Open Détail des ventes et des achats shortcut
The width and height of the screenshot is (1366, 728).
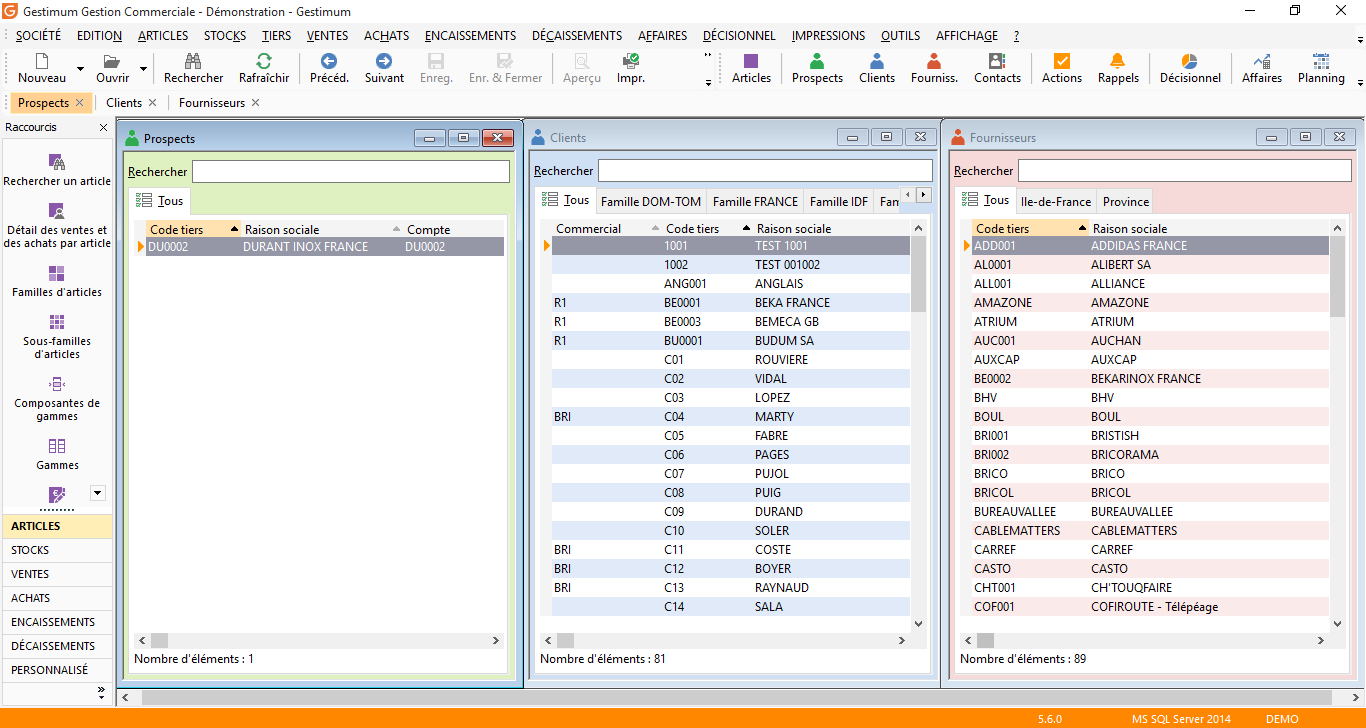[x=57, y=226]
